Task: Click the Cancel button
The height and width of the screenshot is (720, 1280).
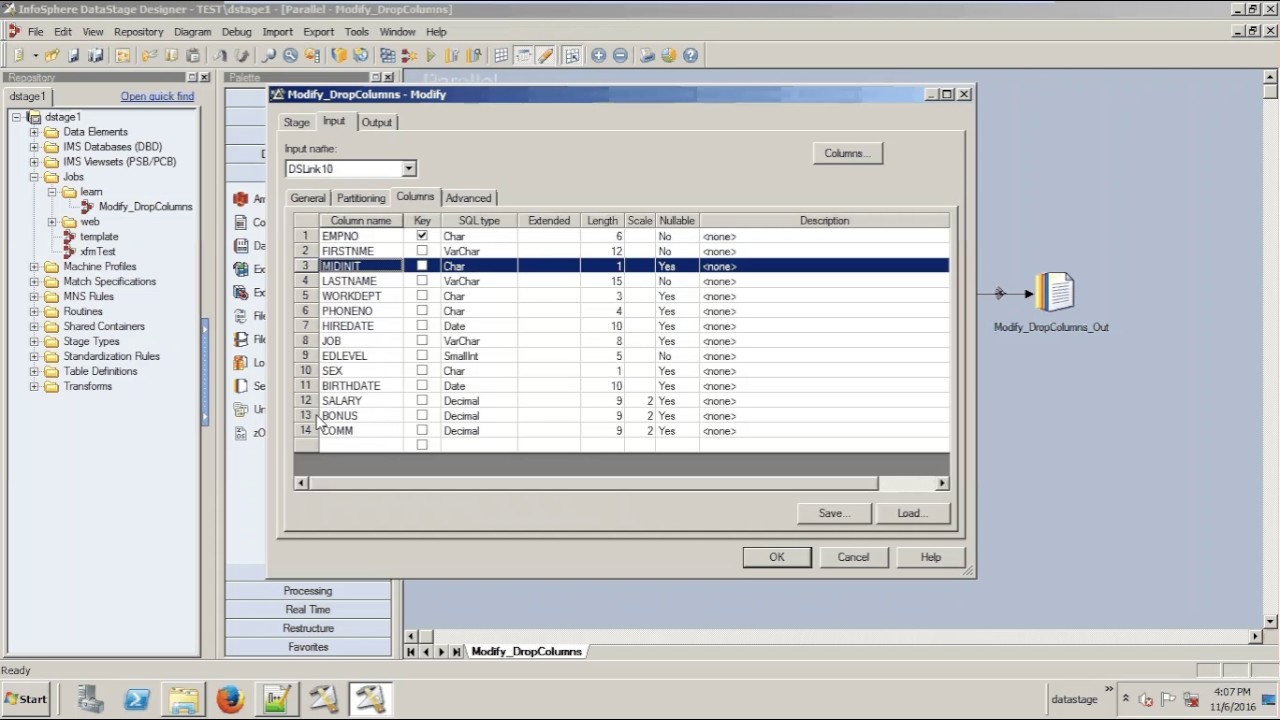Action: (x=853, y=557)
